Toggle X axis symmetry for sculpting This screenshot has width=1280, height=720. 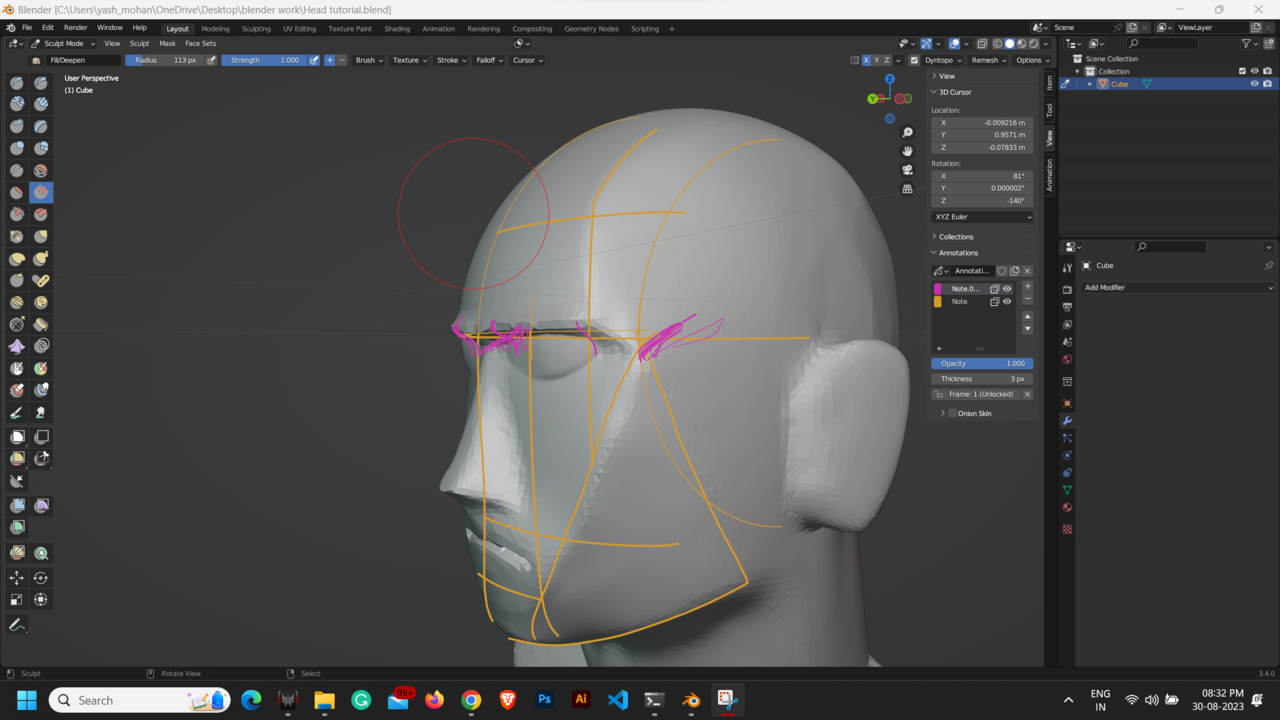[x=866, y=60]
